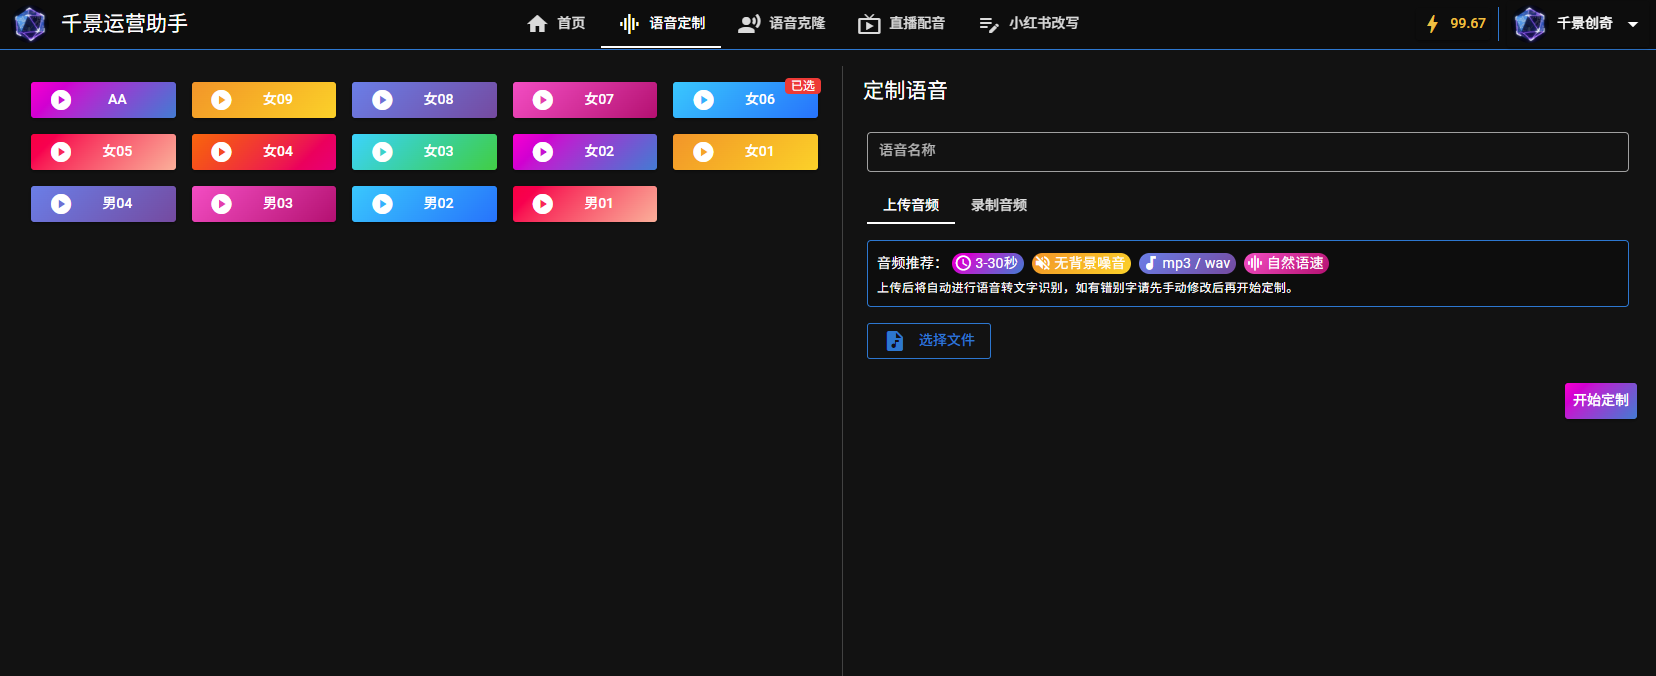Select the 女01 voice label
The height and width of the screenshot is (676, 1656).
click(760, 152)
